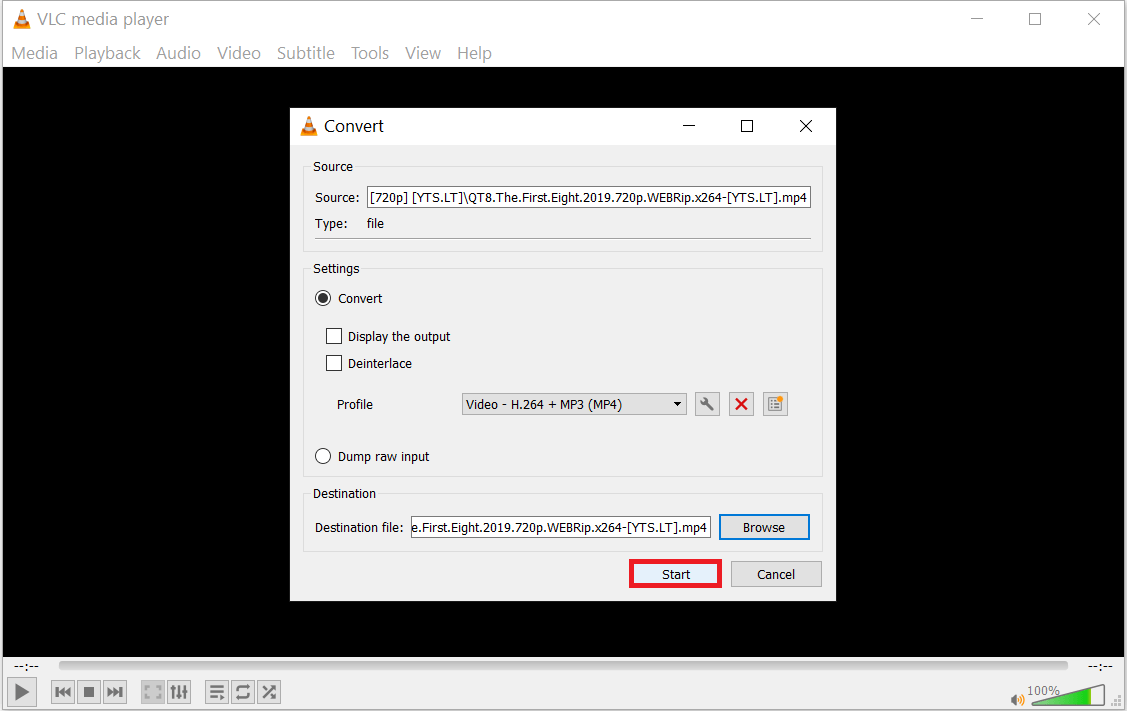The image size is (1127, 711).
Task: Click VLC cone icon in main title bar
Action: point(22,19)
